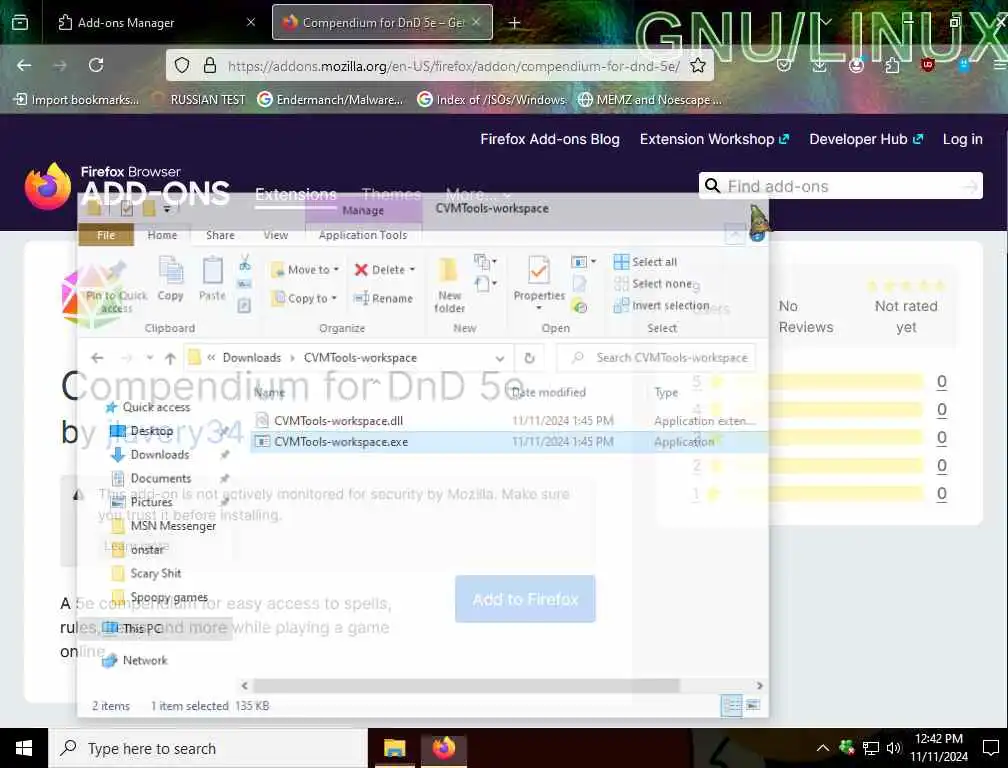Viewport: 1008px width, 768px height.
Task: Switch to large icons view toggle
Action: coord(752,706)
